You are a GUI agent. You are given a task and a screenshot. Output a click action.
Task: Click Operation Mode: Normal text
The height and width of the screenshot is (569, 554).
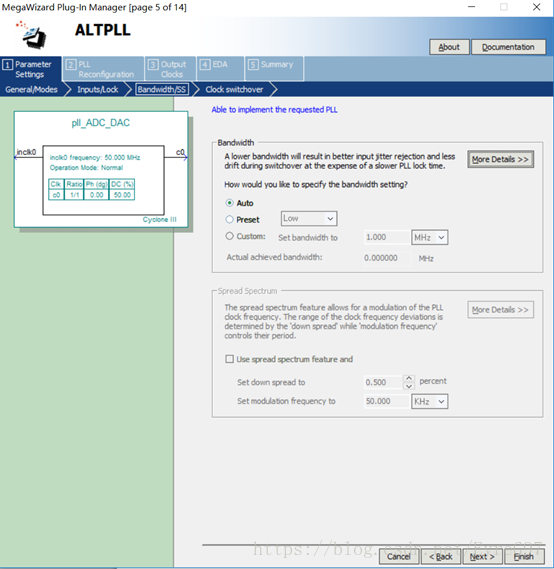tap(86, 168)
